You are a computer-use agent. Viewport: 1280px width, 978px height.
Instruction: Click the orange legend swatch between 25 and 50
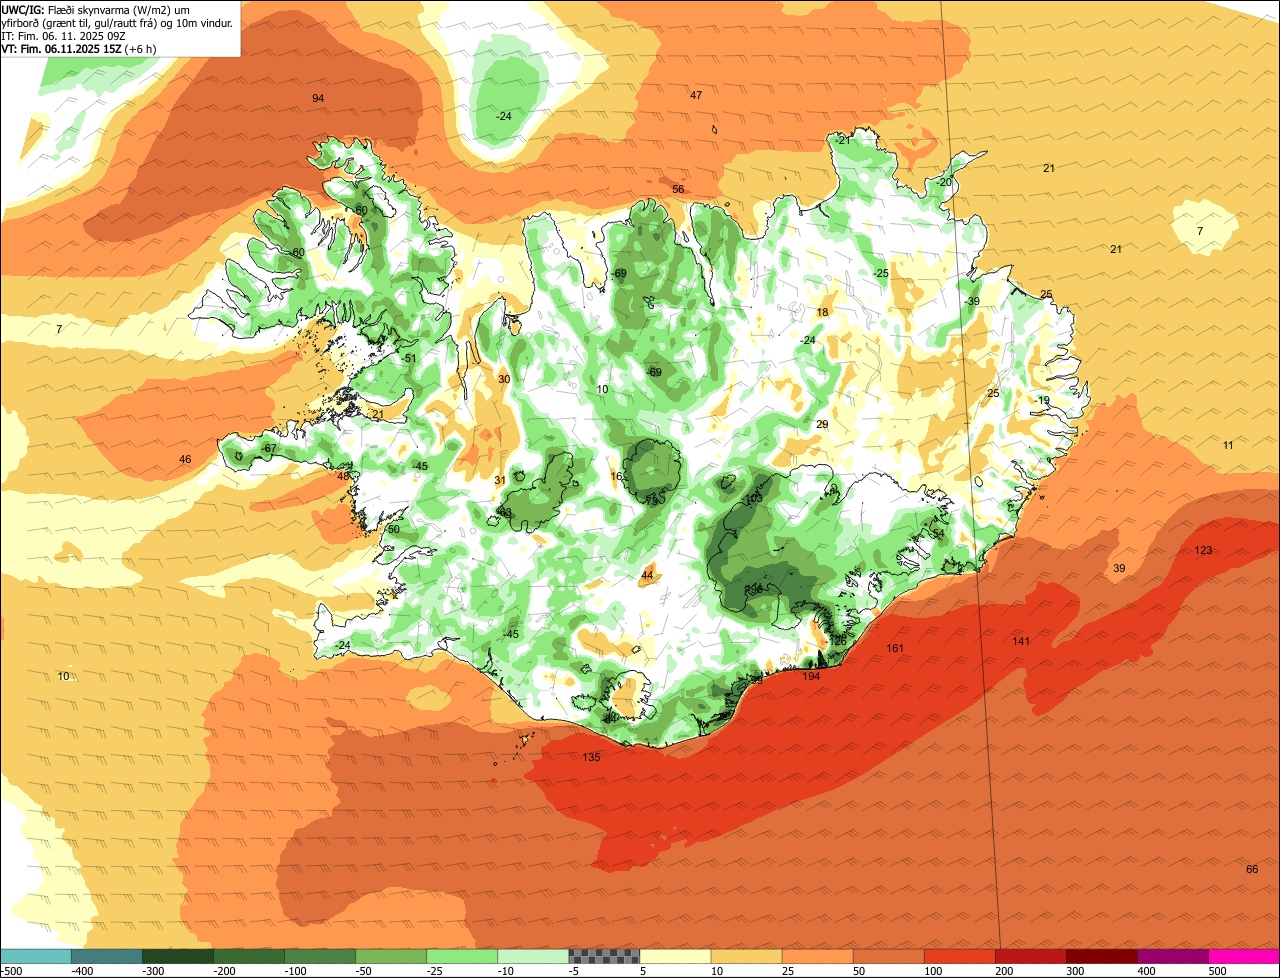point(817,956)
